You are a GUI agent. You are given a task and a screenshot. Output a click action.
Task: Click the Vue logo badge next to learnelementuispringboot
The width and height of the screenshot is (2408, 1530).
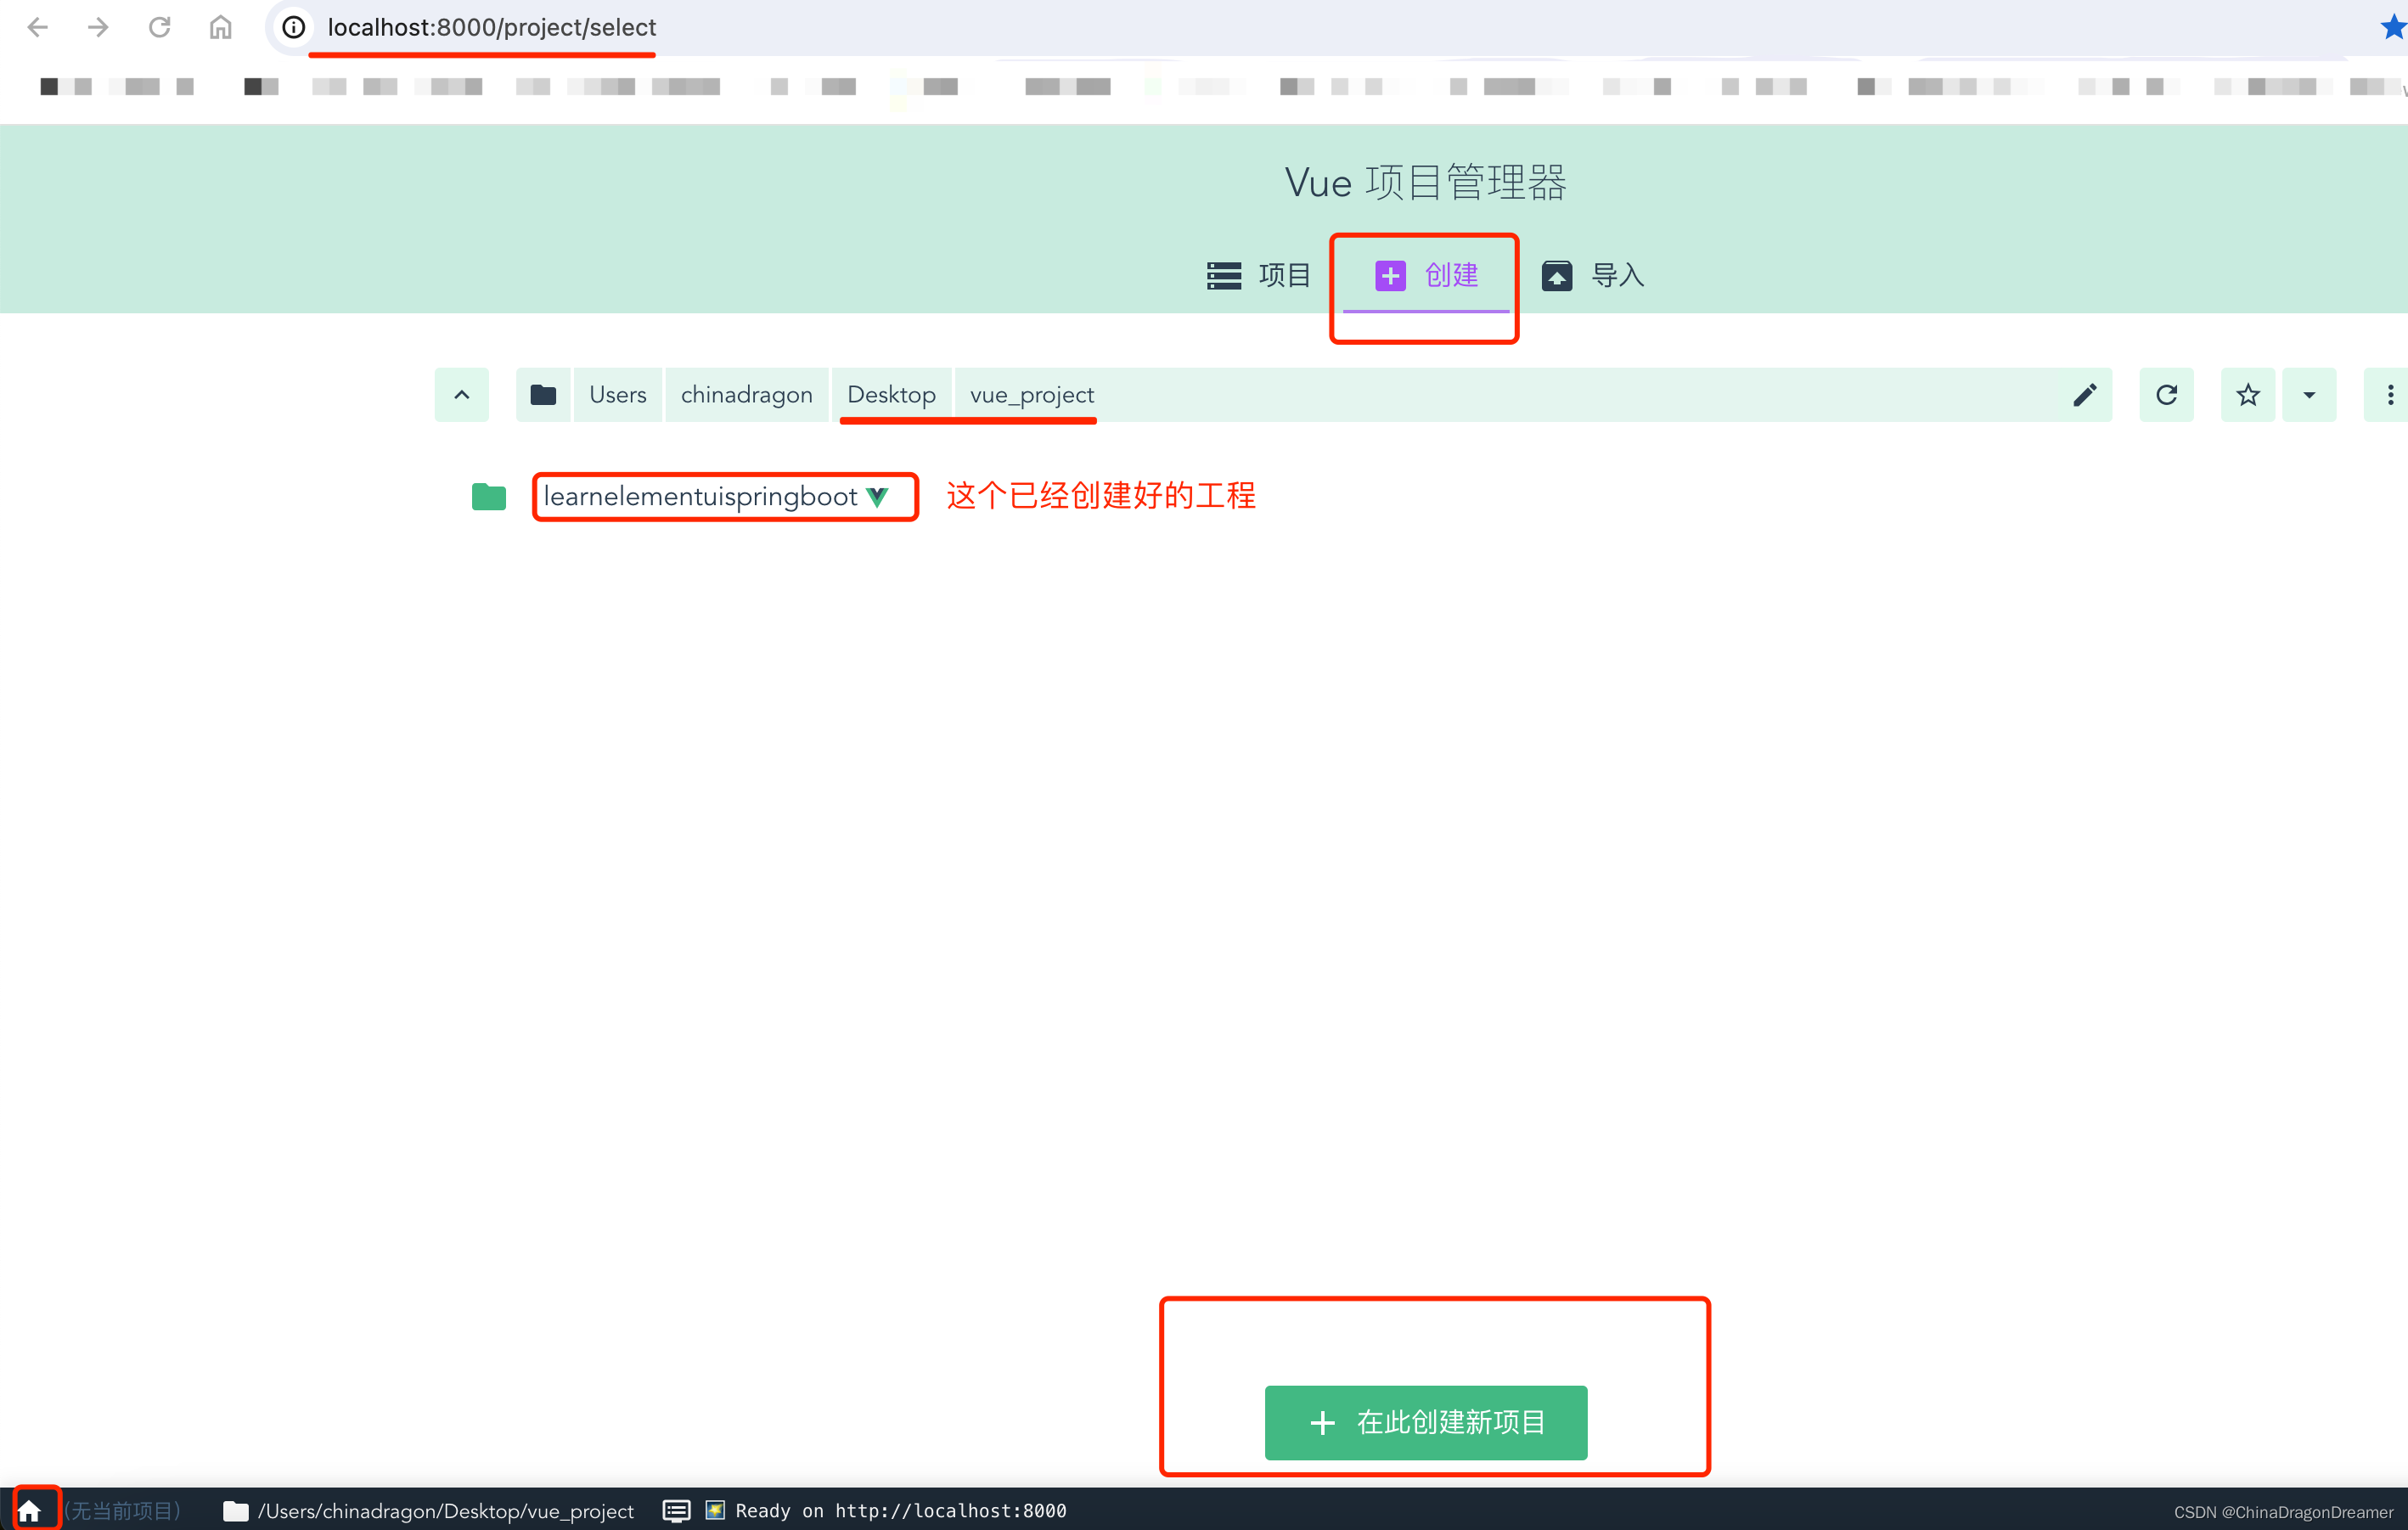pyautogui.click(x=877, y=497)
